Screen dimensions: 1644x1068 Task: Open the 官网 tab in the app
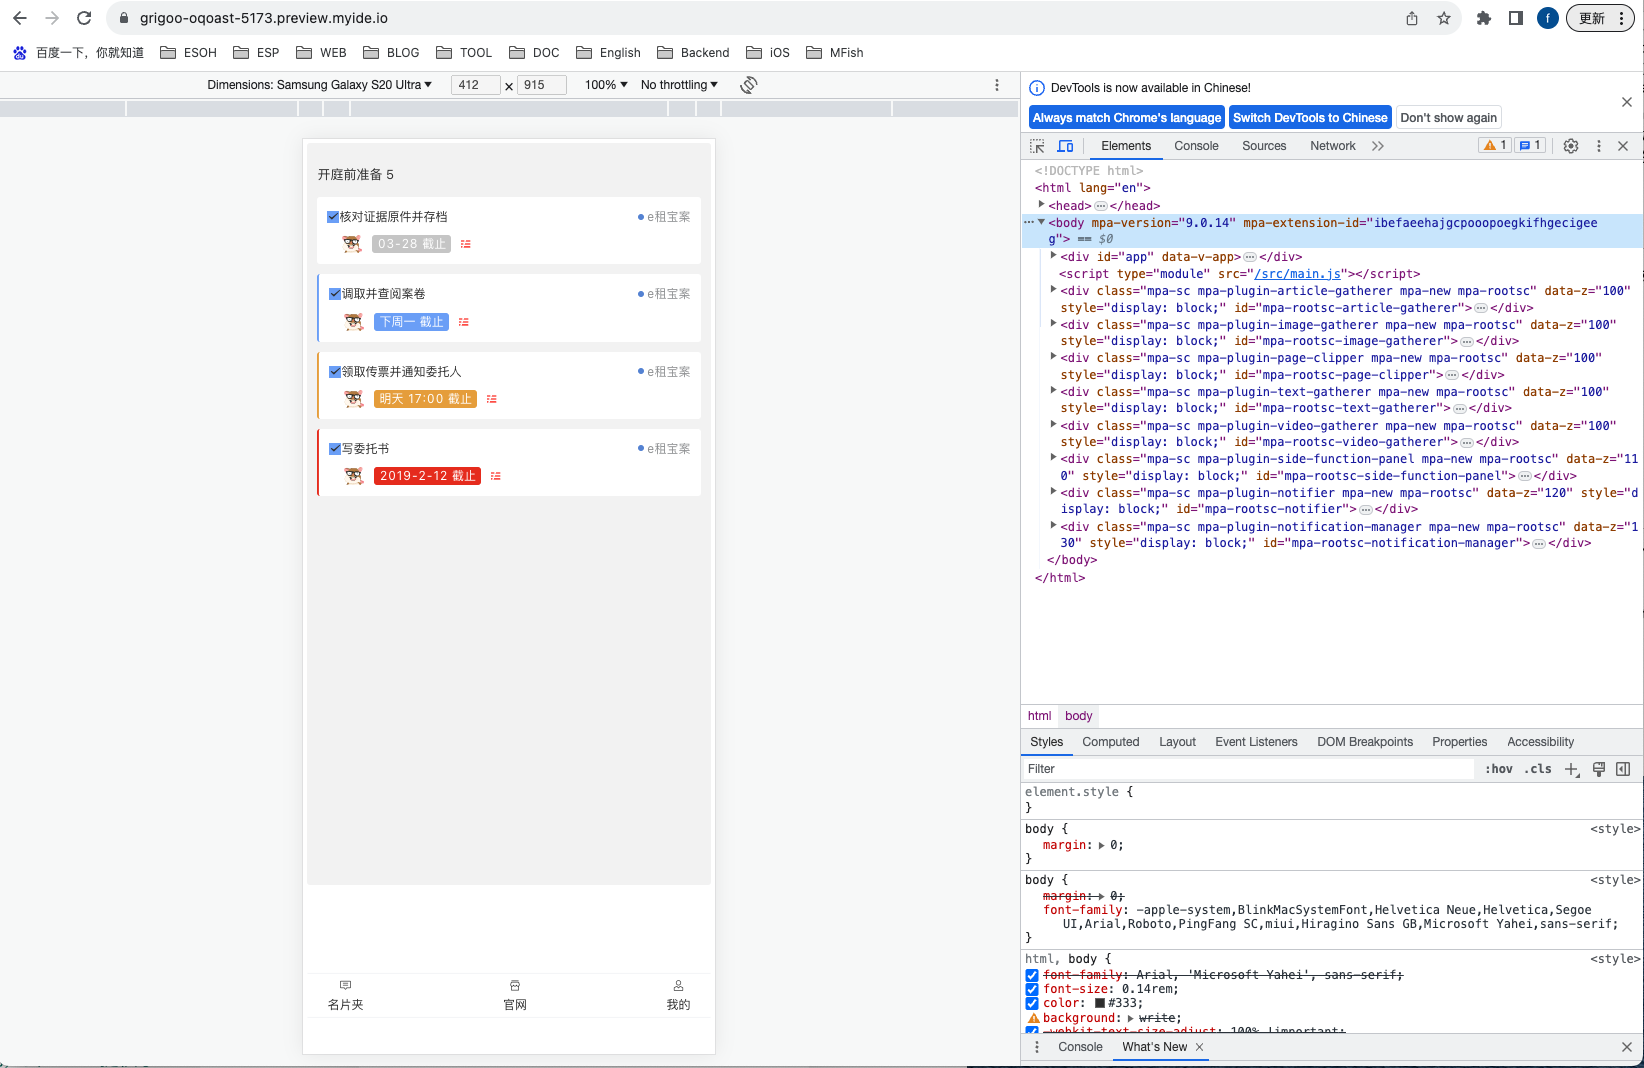click(x=515, y=995)
